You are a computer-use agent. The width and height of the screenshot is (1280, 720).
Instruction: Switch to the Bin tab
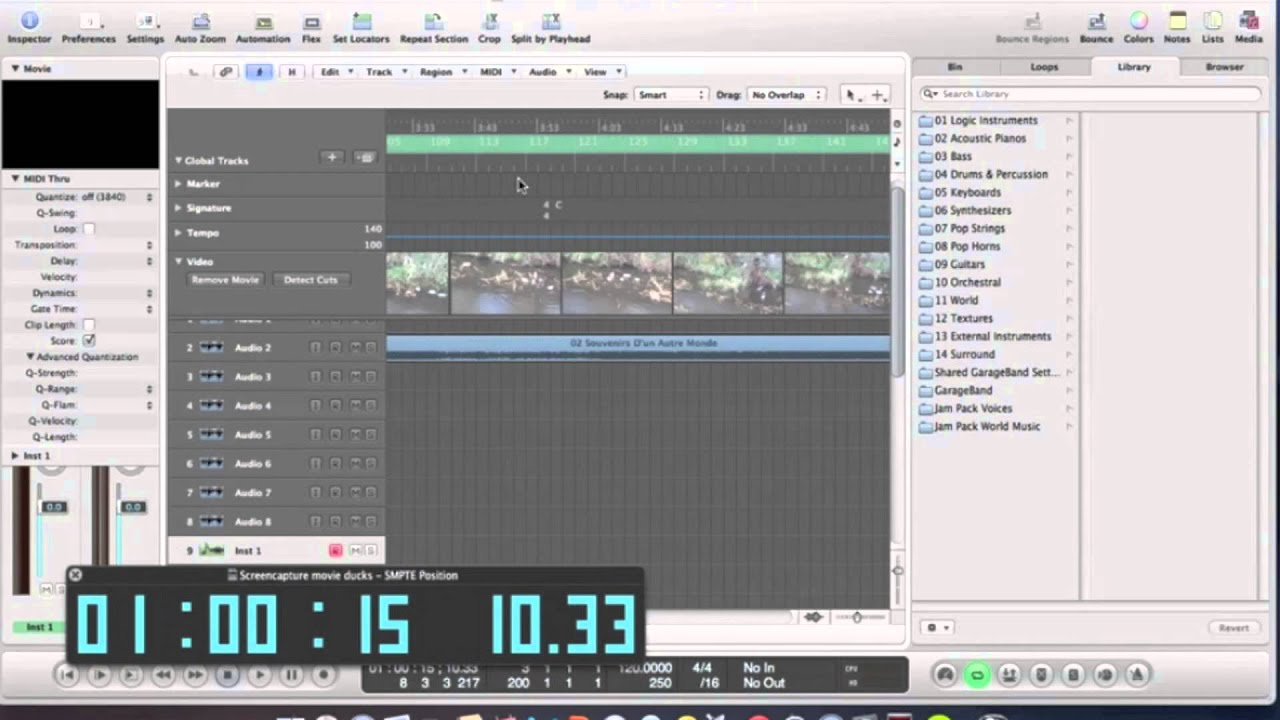[x=955, y=67]
